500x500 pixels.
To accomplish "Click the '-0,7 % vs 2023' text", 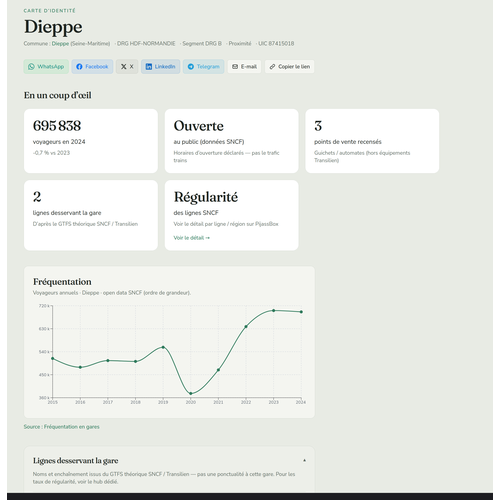I will (51, 153).
